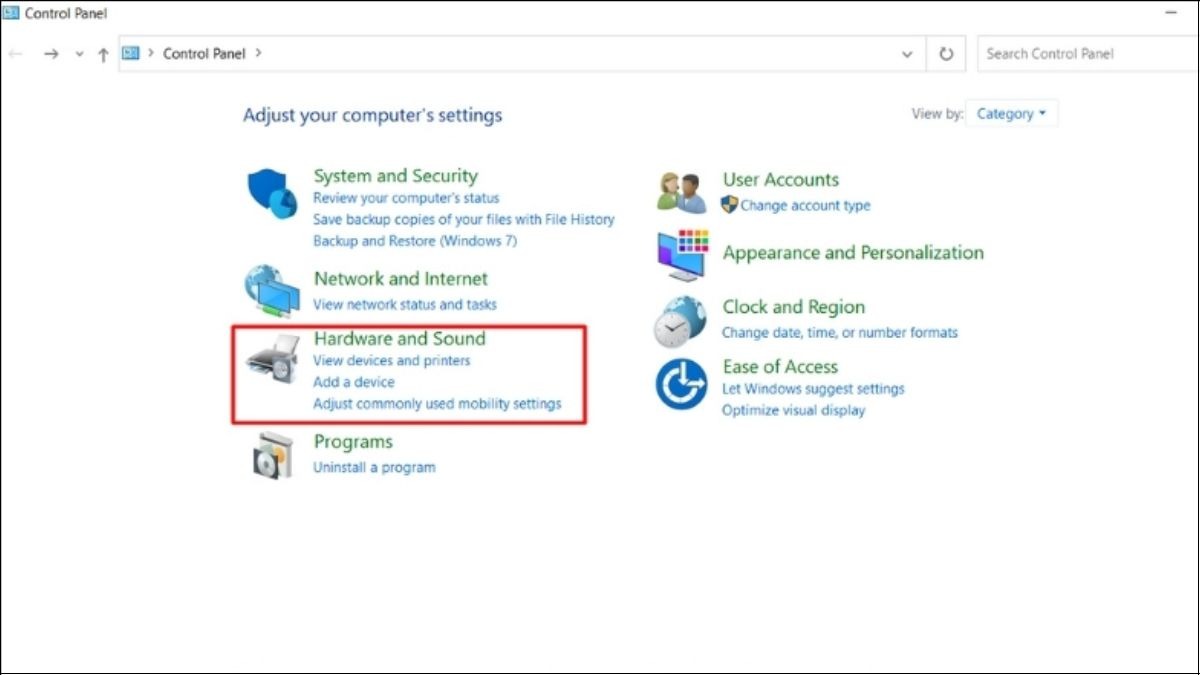Open the recent locations dropdown arrow
The width and height of the screenshot is (1200, 675).
click(80, 54)
